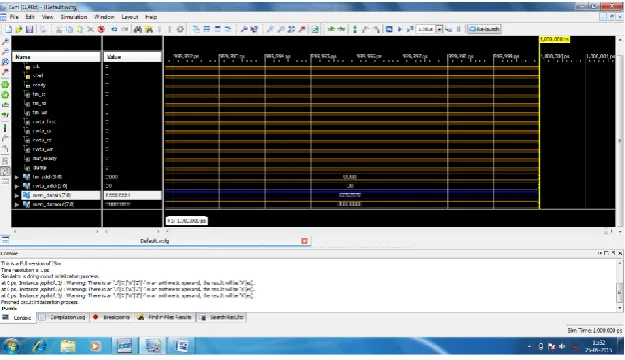625x360 pixels.
Task: Expand the rwtu_addr bus signal
Action: [x=17, y=186]
